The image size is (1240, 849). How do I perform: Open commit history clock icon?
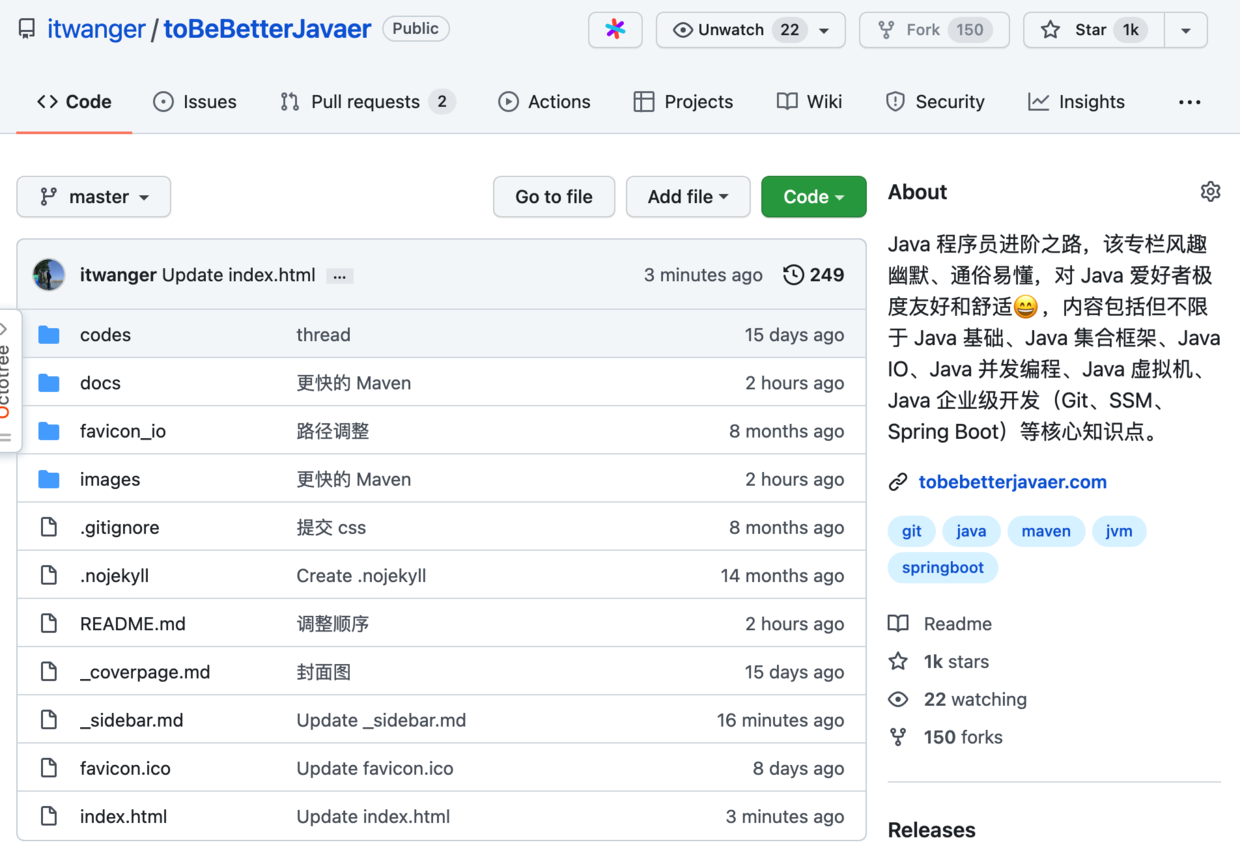coord(793,275)
